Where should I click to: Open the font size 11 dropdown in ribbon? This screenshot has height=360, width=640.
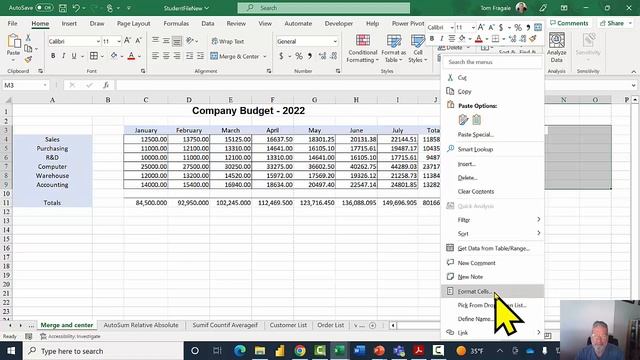pyautogui.click(x=119, y=41)
